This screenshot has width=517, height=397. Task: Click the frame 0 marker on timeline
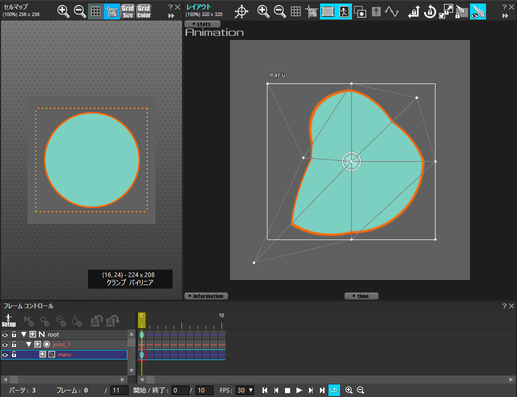coord(141,320)
